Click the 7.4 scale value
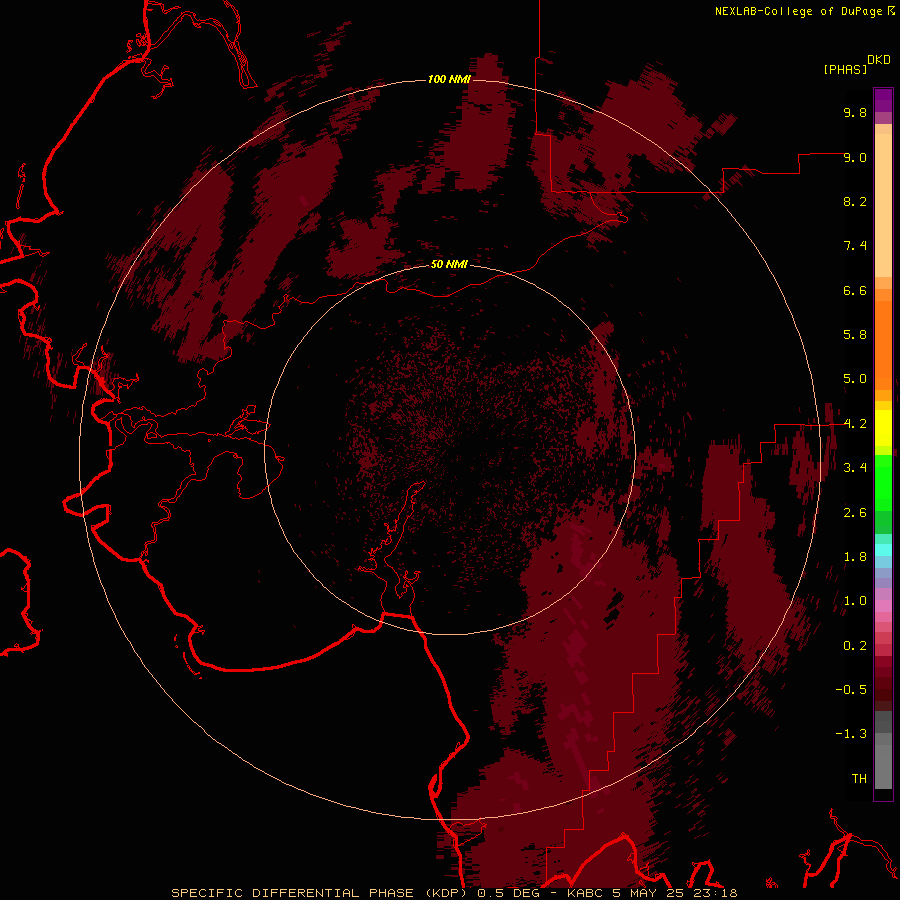The image size is (900, 900). [855, 246]
